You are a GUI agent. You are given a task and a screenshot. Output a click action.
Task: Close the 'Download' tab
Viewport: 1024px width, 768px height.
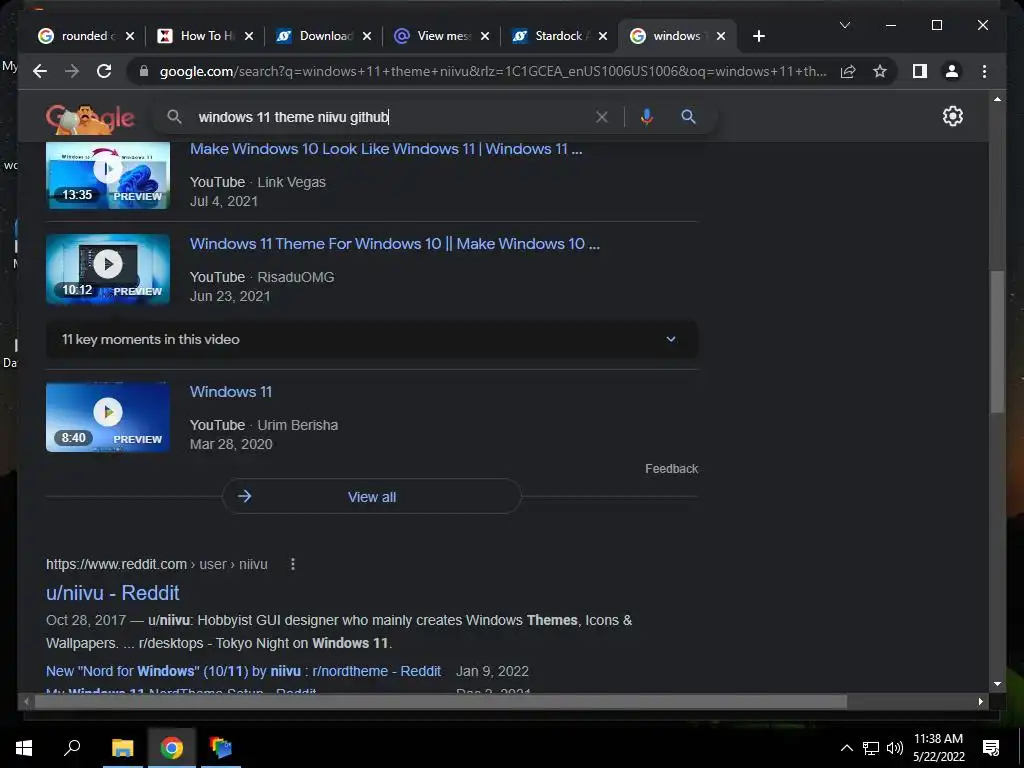[367, 36]
